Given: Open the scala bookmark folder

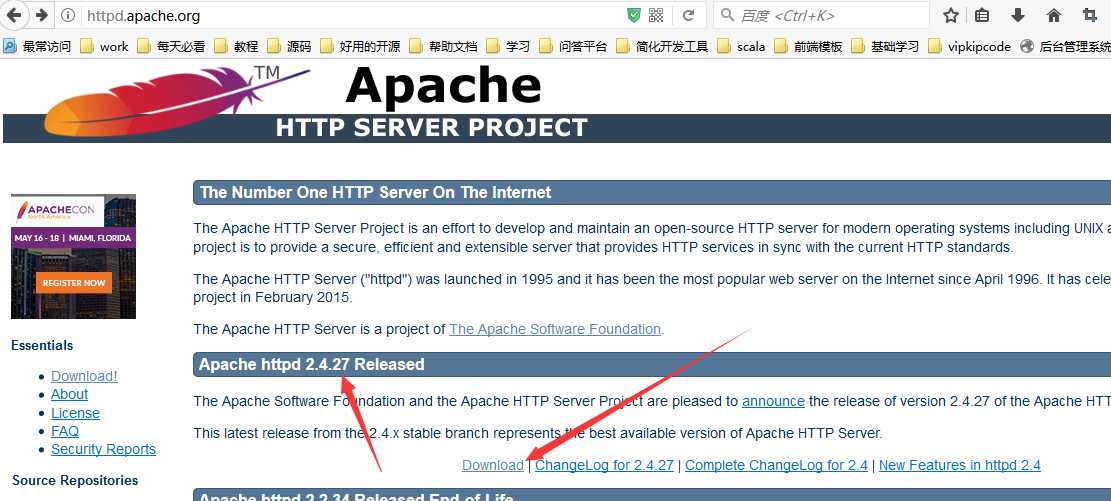Looking at the screenshot, I should coord(741,46).
